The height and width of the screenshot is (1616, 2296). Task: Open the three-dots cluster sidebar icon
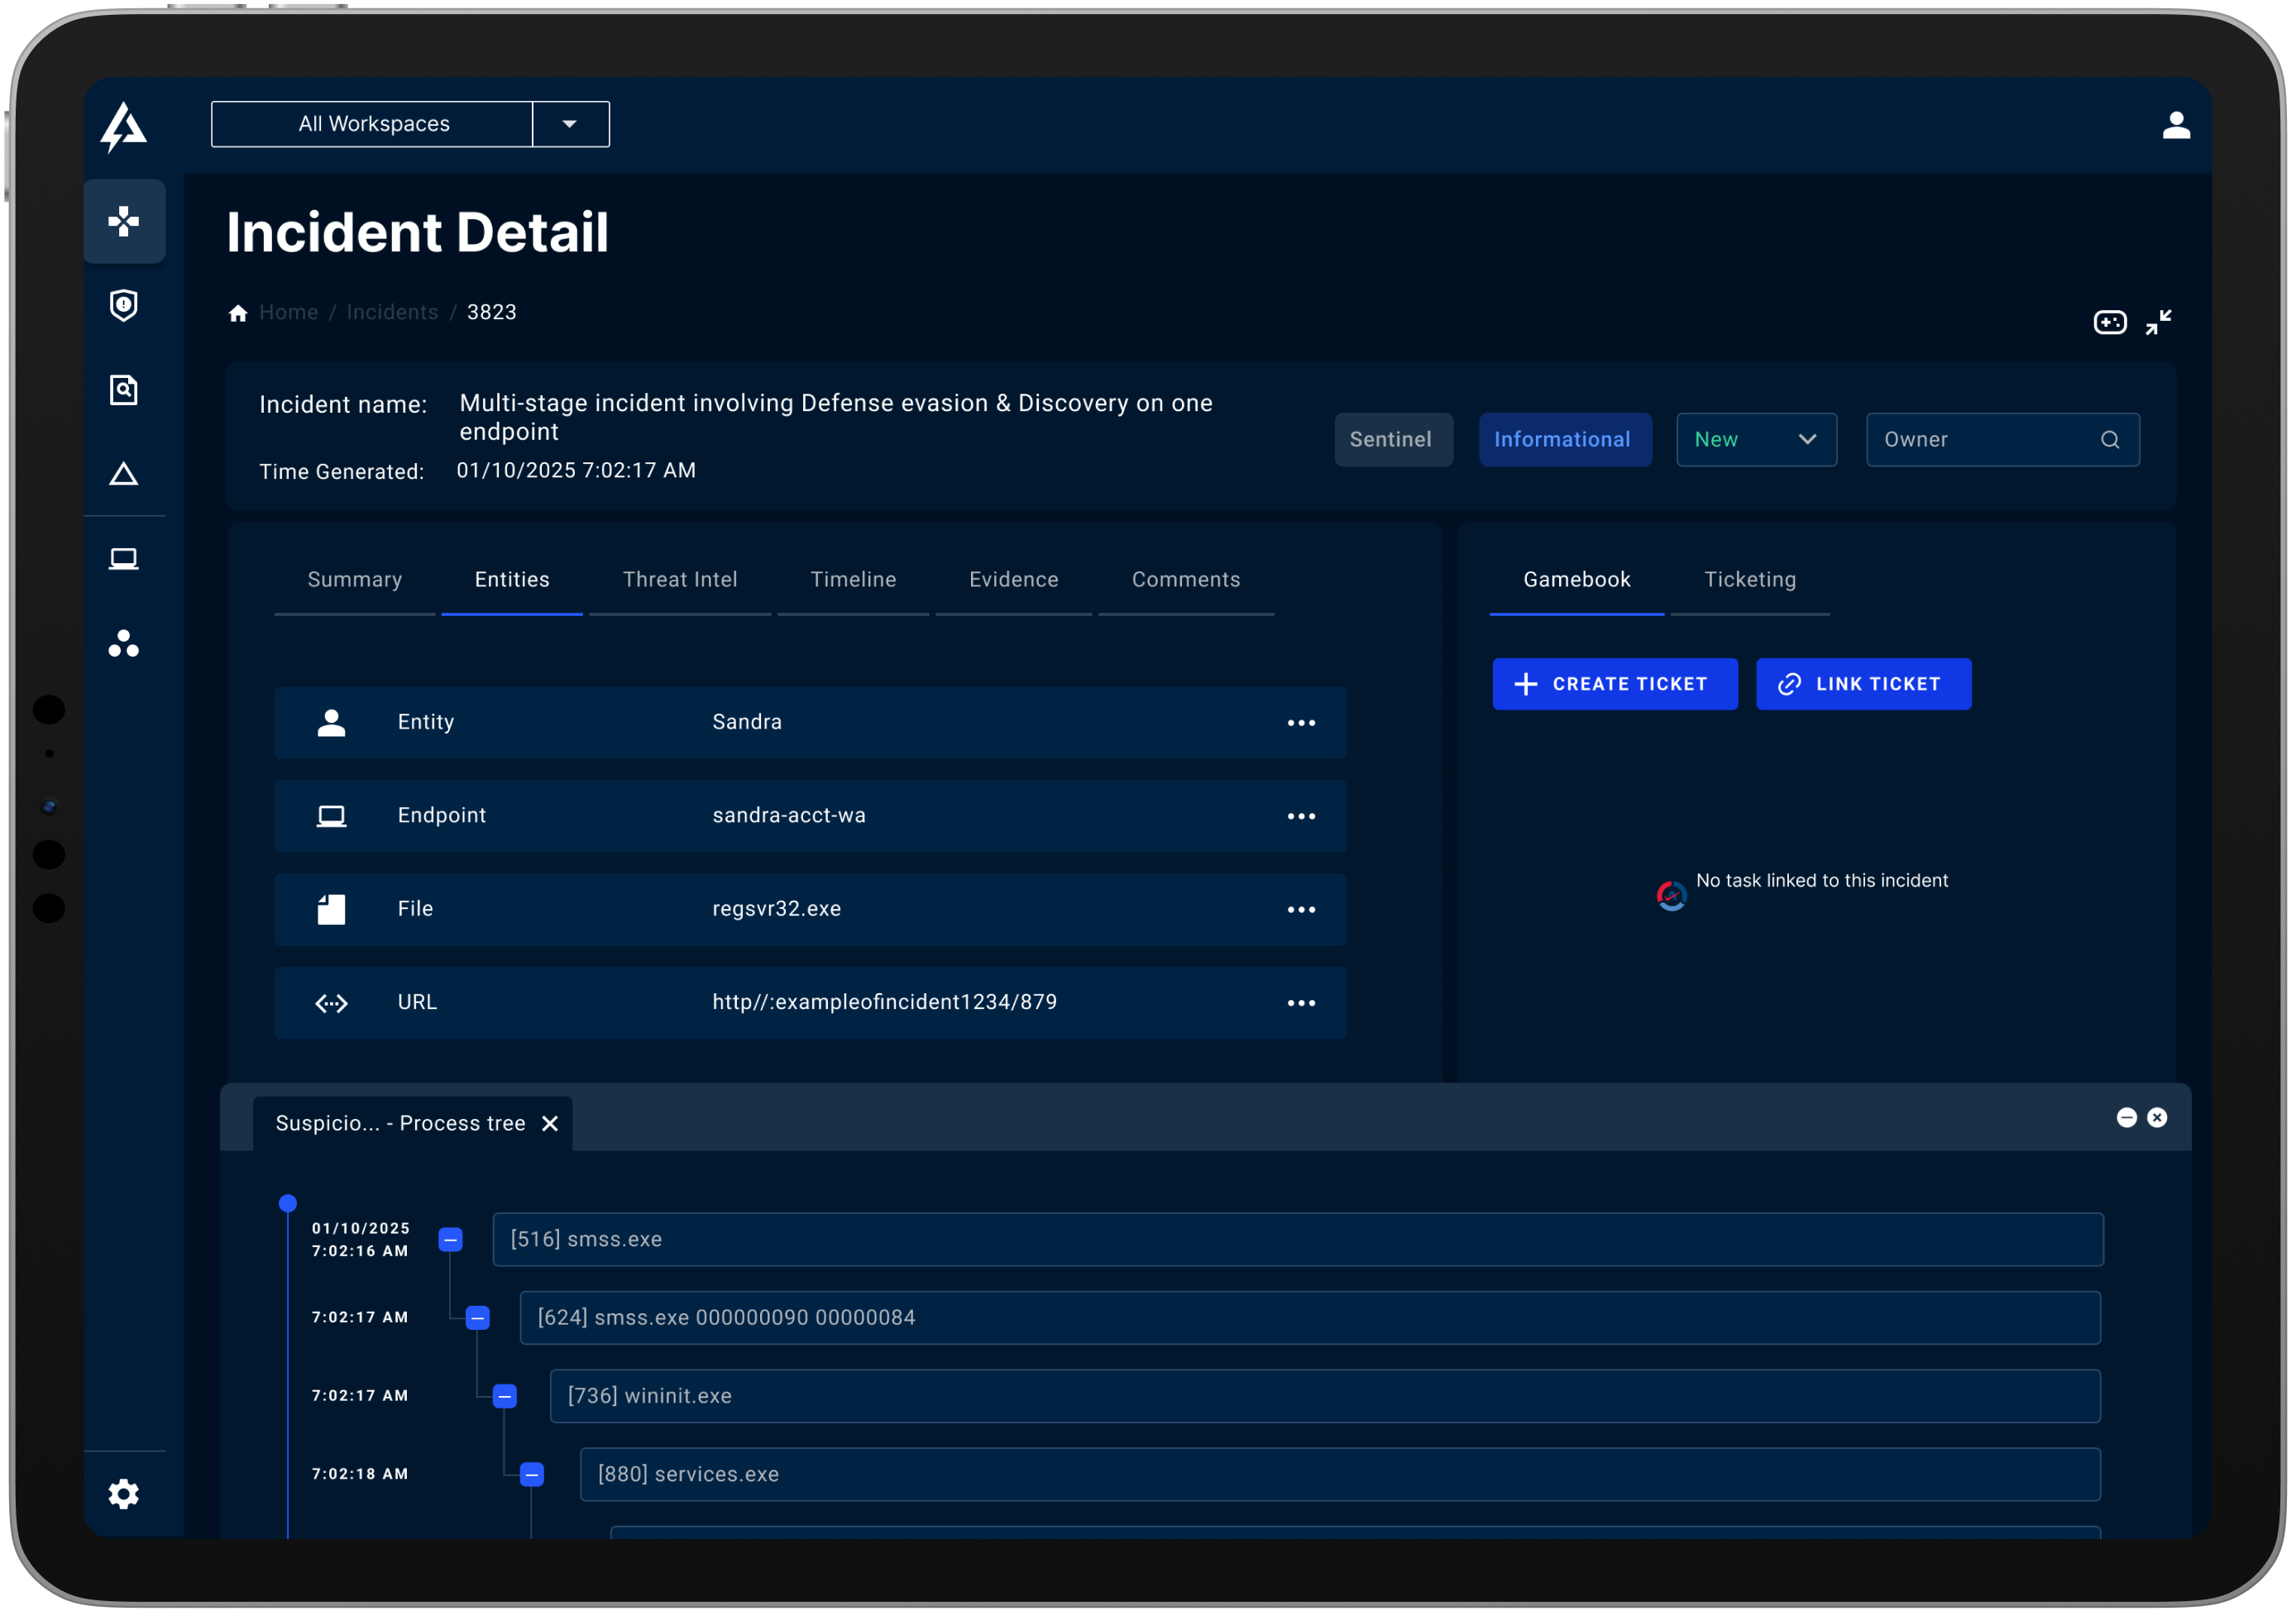click(123, 644)
